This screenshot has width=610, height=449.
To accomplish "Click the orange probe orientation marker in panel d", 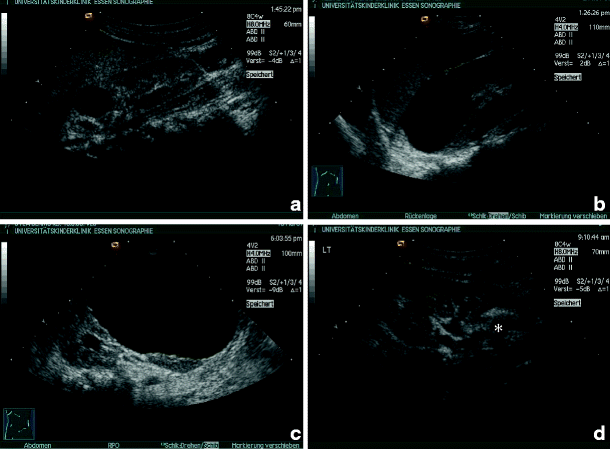I will (x=401, y=244).
